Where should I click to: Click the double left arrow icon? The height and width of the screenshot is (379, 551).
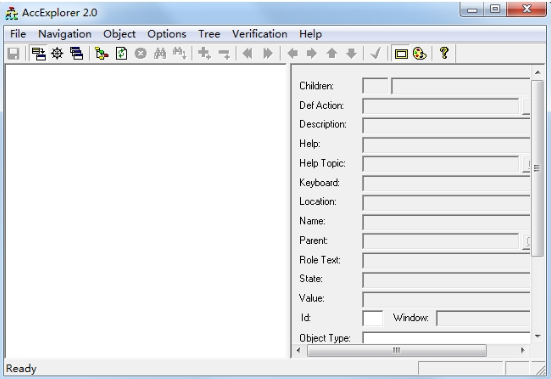pyautogui.click(x=248, y=54)
